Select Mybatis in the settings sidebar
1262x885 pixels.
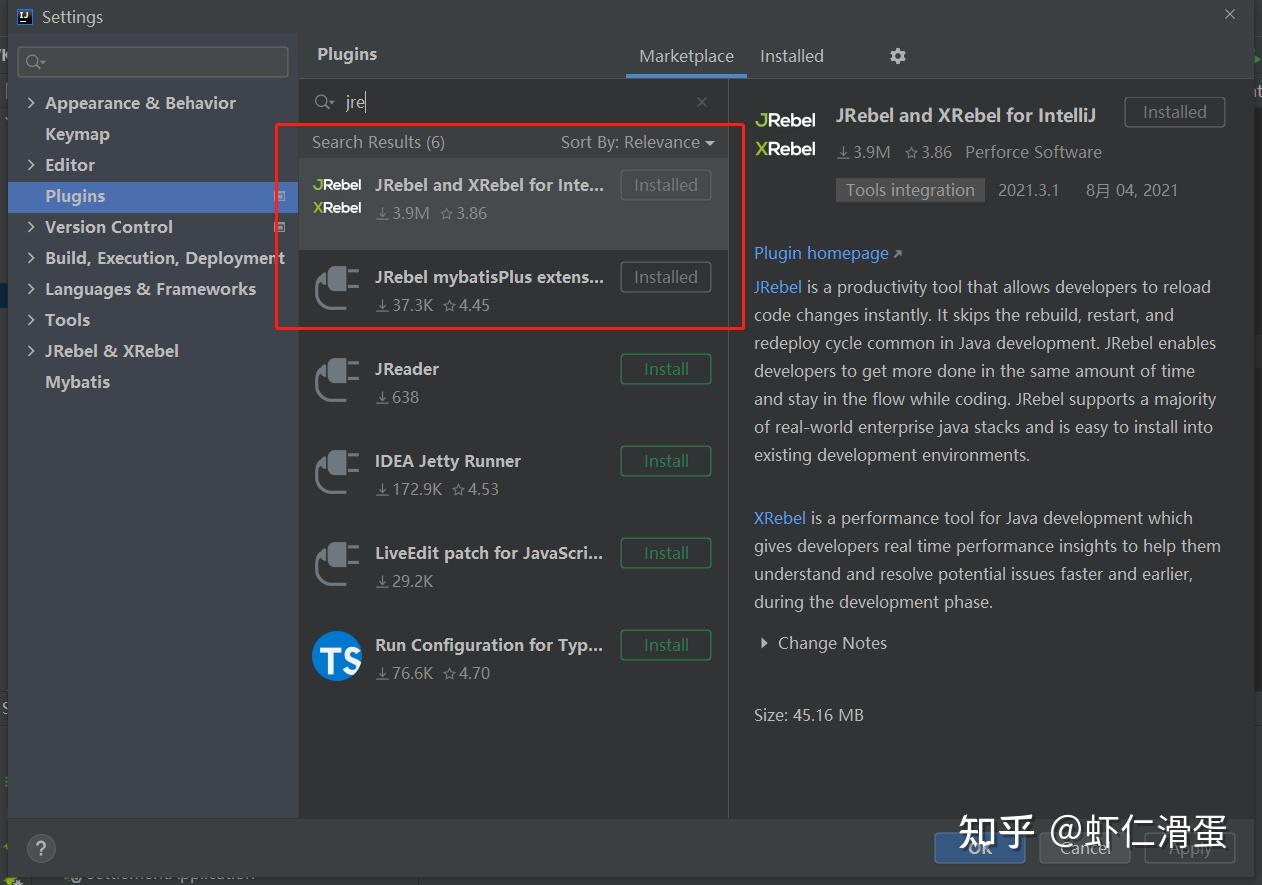(77, 381)
